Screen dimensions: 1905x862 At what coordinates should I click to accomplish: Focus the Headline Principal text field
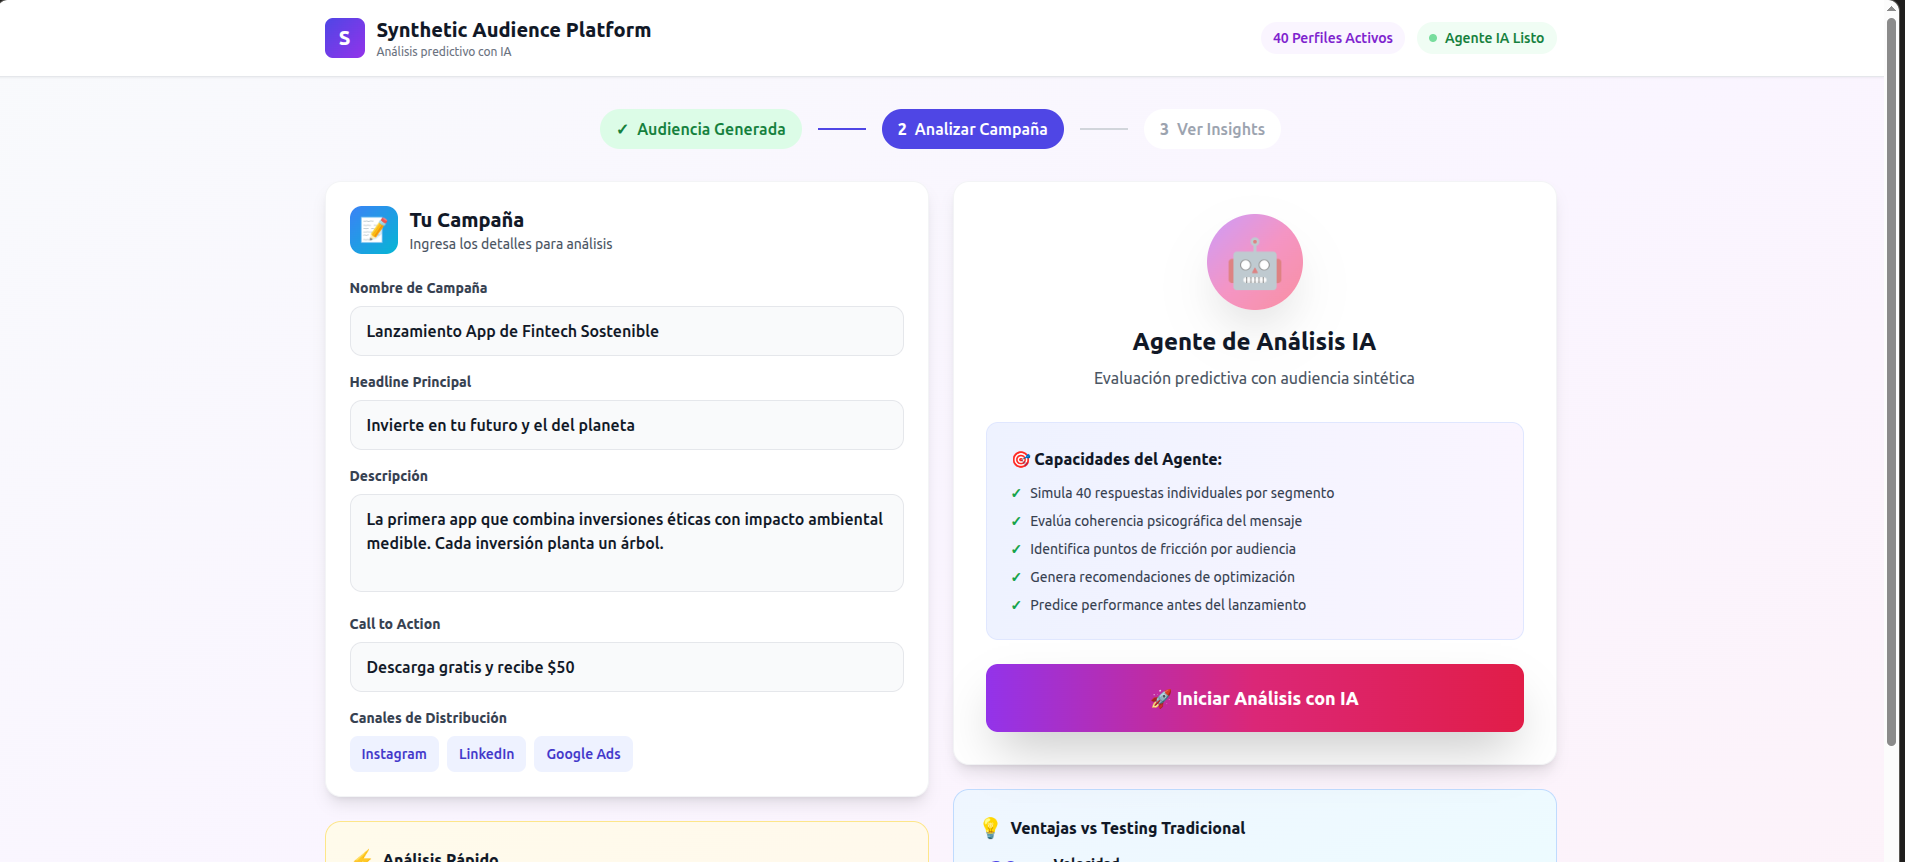pos(626,425)
